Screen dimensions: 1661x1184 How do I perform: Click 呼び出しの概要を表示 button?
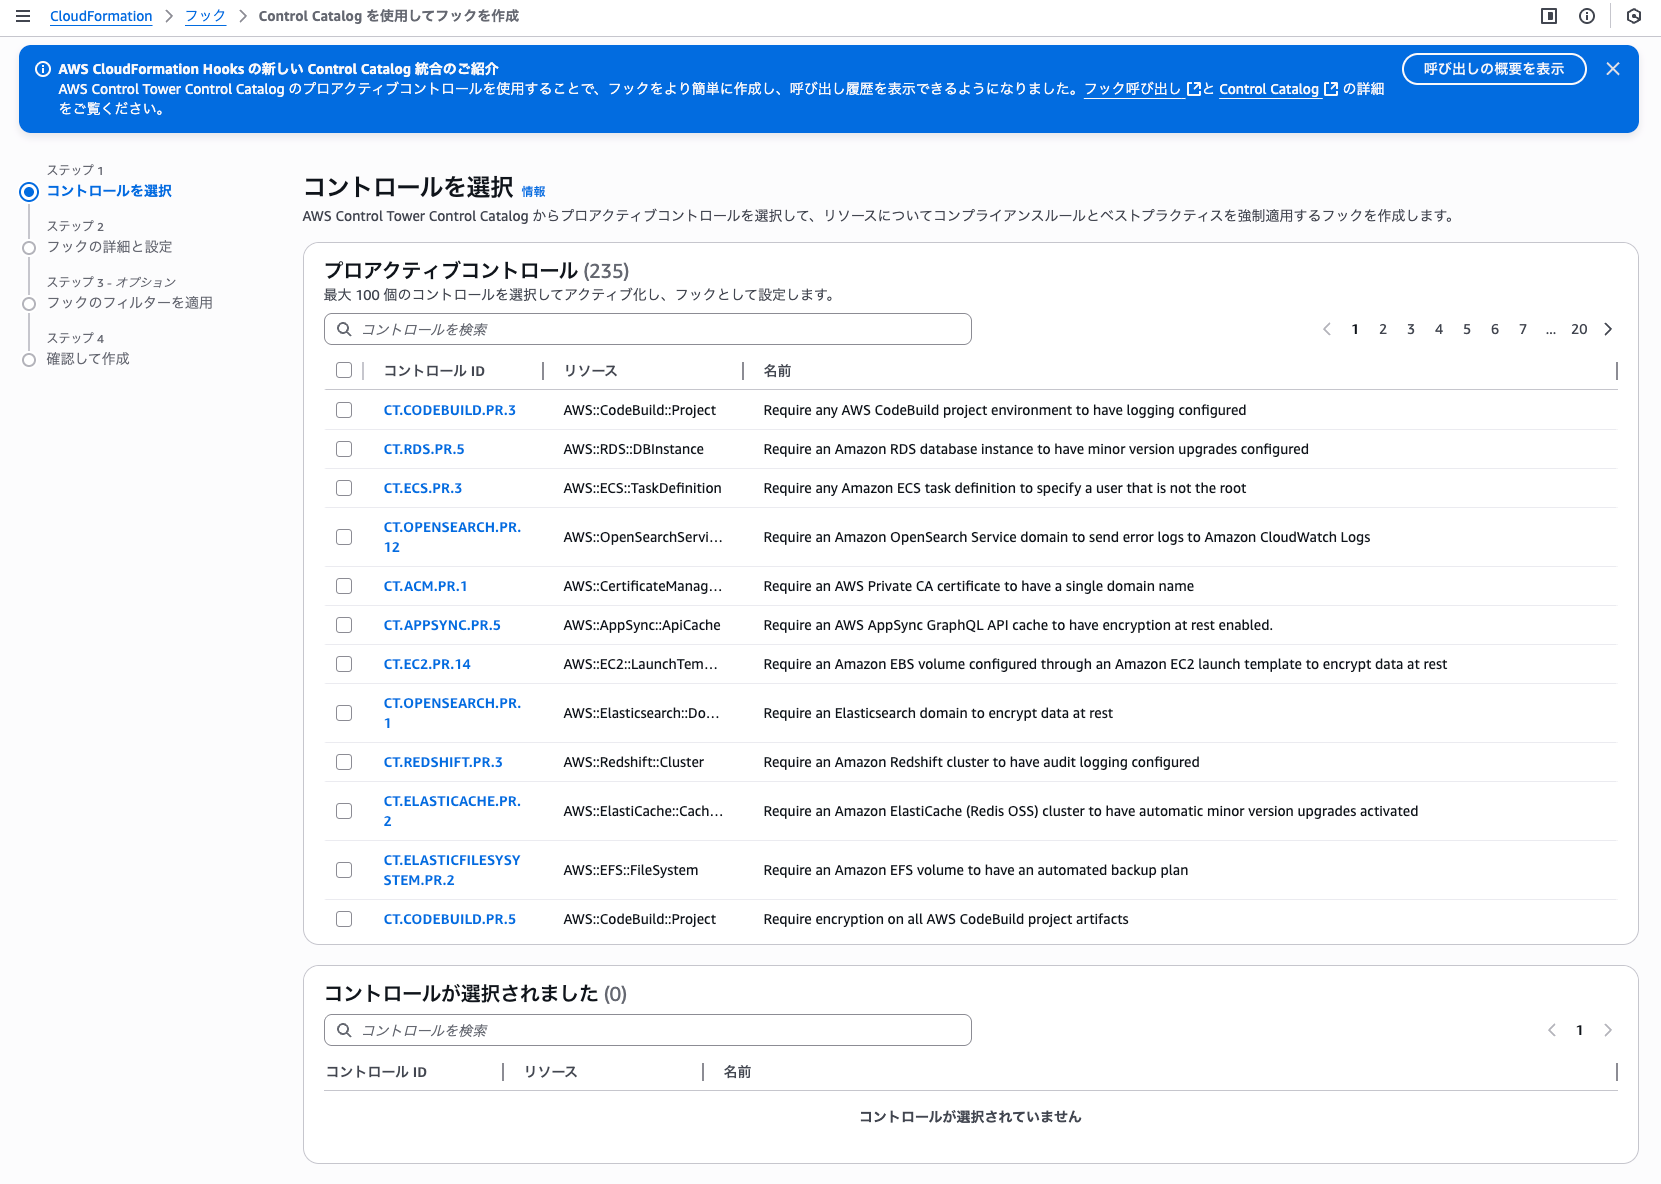click(x=1494, y=69)
